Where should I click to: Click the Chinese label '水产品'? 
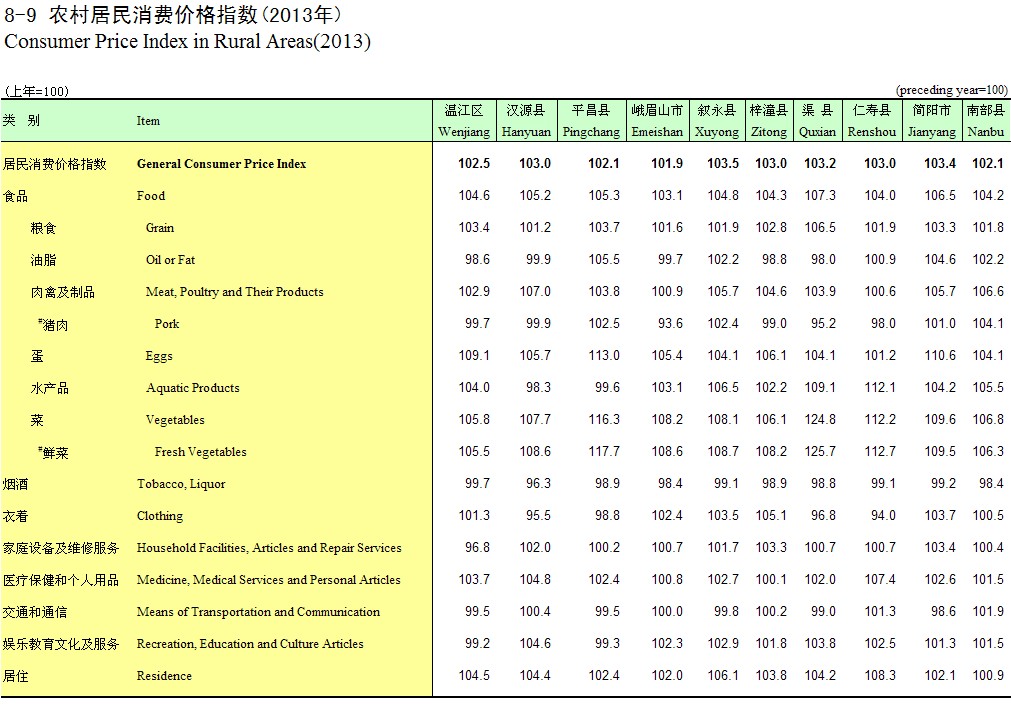click(50, 388)
